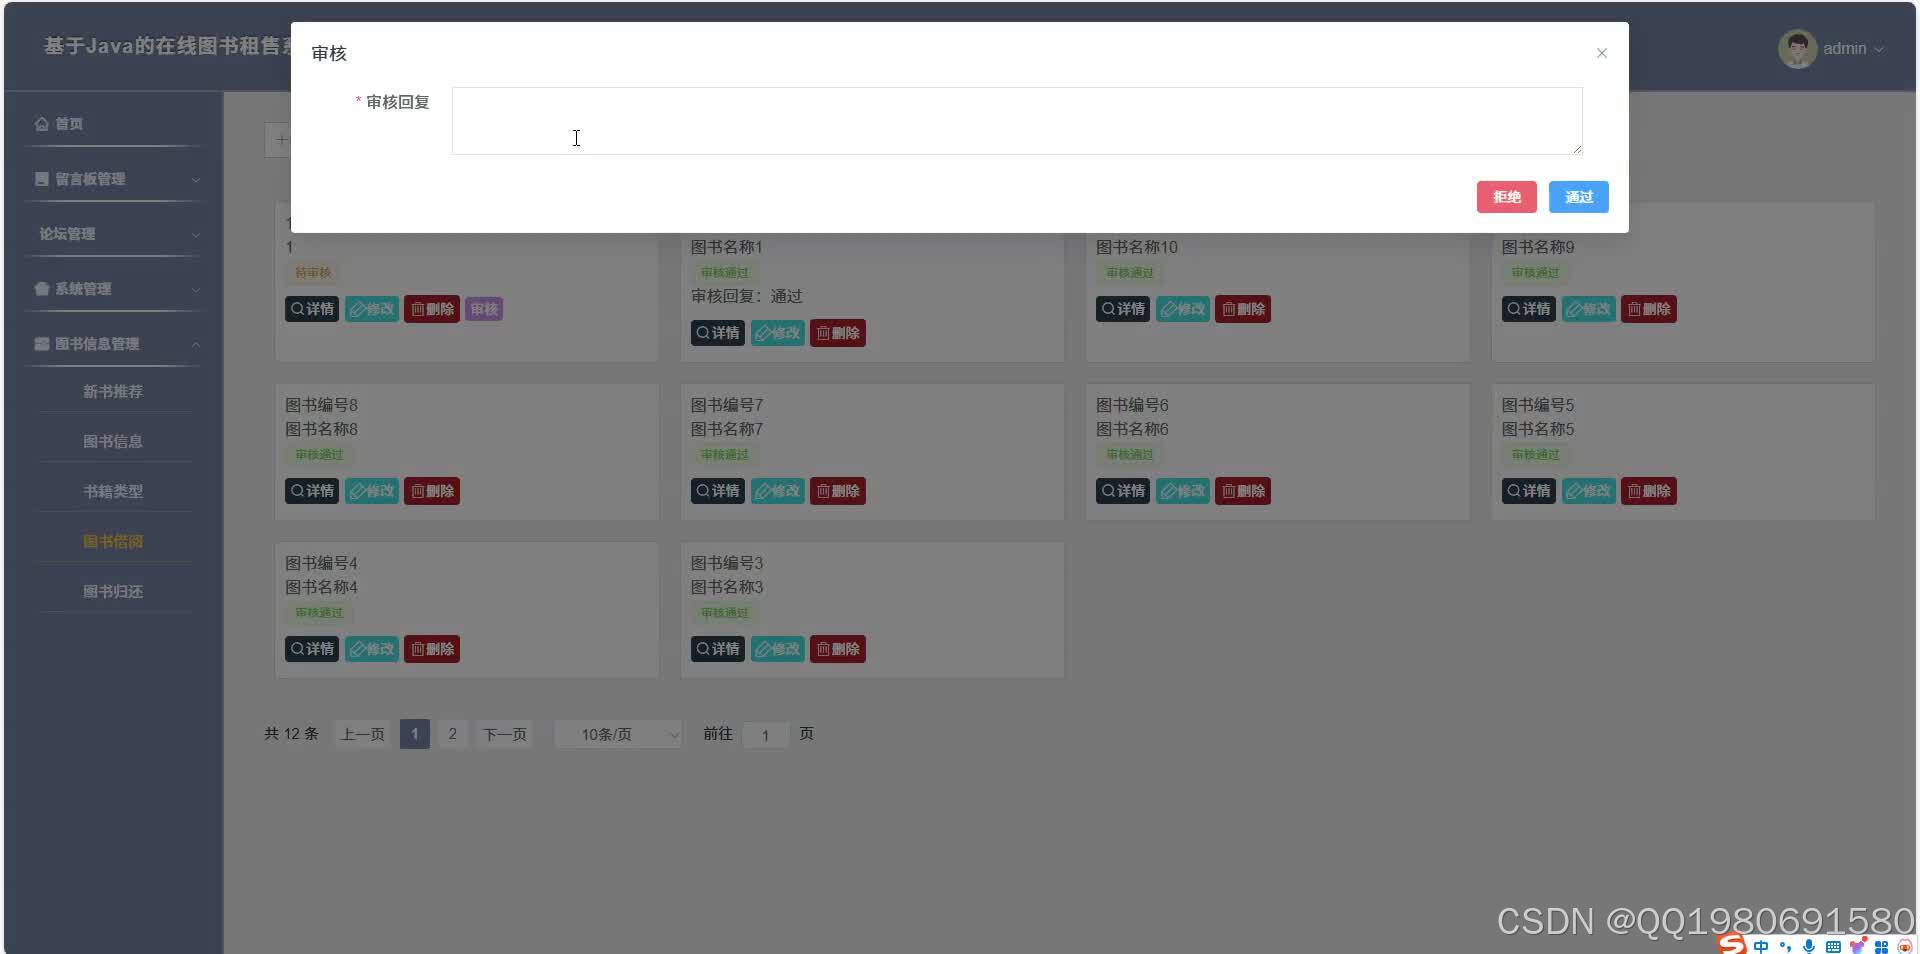Click the 中 language toggle in IME bar
The image size is (1920, 954).
click(x=1761, y=946)
